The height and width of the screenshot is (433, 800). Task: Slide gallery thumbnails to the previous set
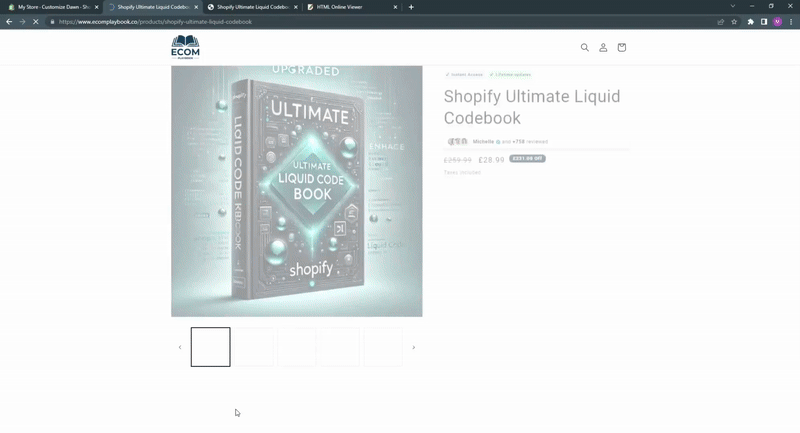pos(180,347)
